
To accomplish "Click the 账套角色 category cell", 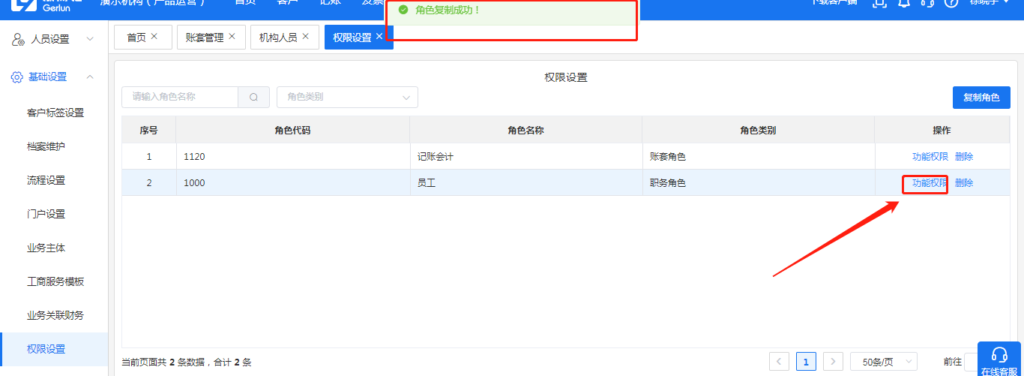I will pyautogui.click(x=758, y=157).
